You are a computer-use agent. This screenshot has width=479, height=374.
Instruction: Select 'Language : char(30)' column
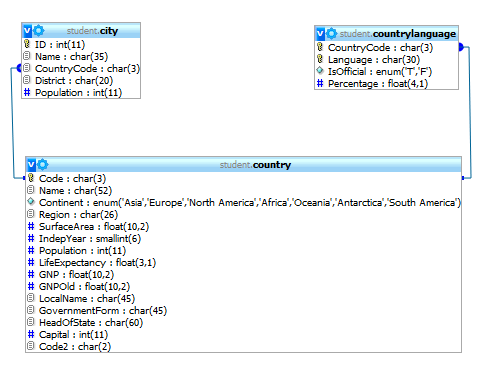(x=374, y=60)
